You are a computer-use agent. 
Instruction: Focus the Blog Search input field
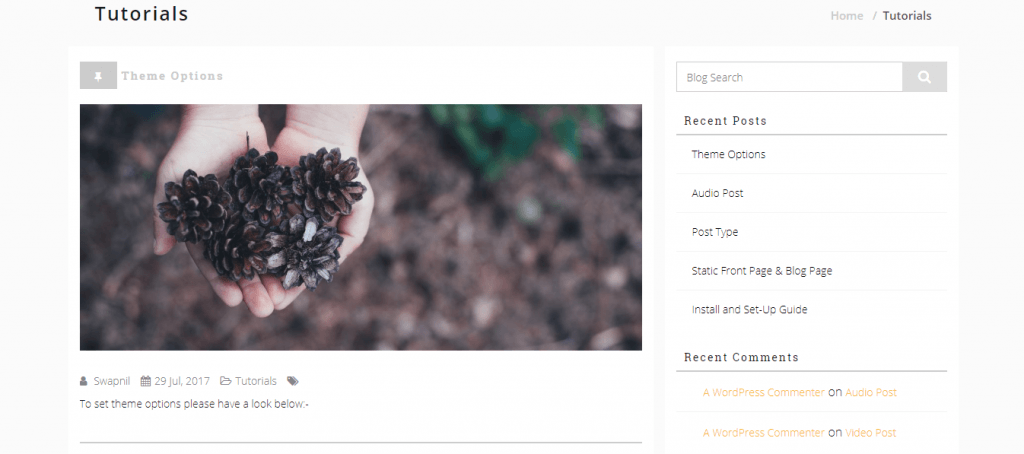pyautogui.click(x=789, y=77)
